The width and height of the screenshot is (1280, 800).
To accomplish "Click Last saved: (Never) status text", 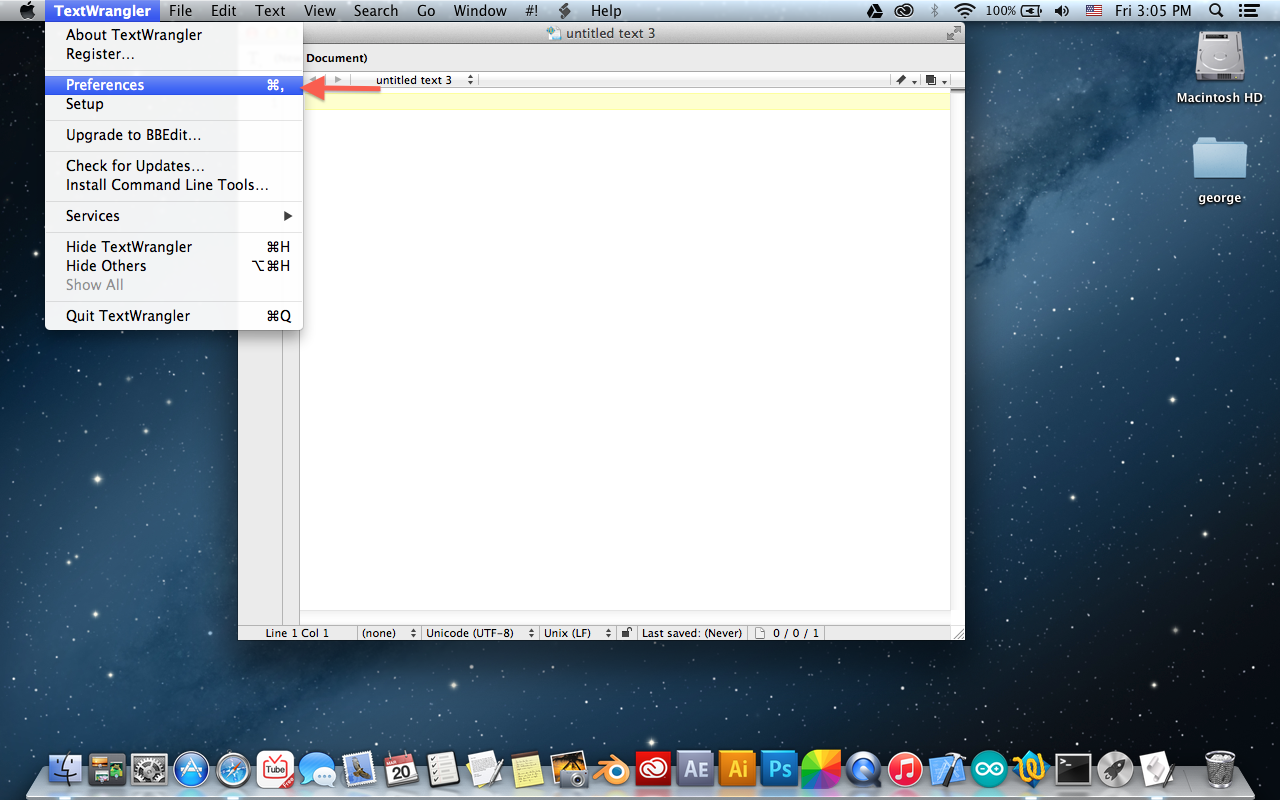I will [x=692, y=633].
